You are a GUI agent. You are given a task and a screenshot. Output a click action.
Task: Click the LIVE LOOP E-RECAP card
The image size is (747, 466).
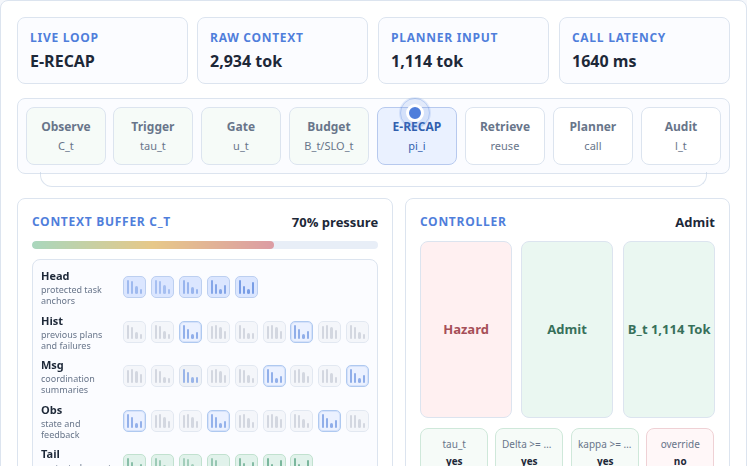tap(102, 51)
